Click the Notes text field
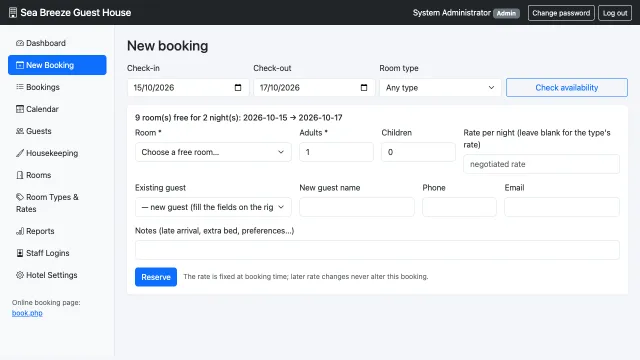The image size is (640, 360). click(x=377, y=250)
